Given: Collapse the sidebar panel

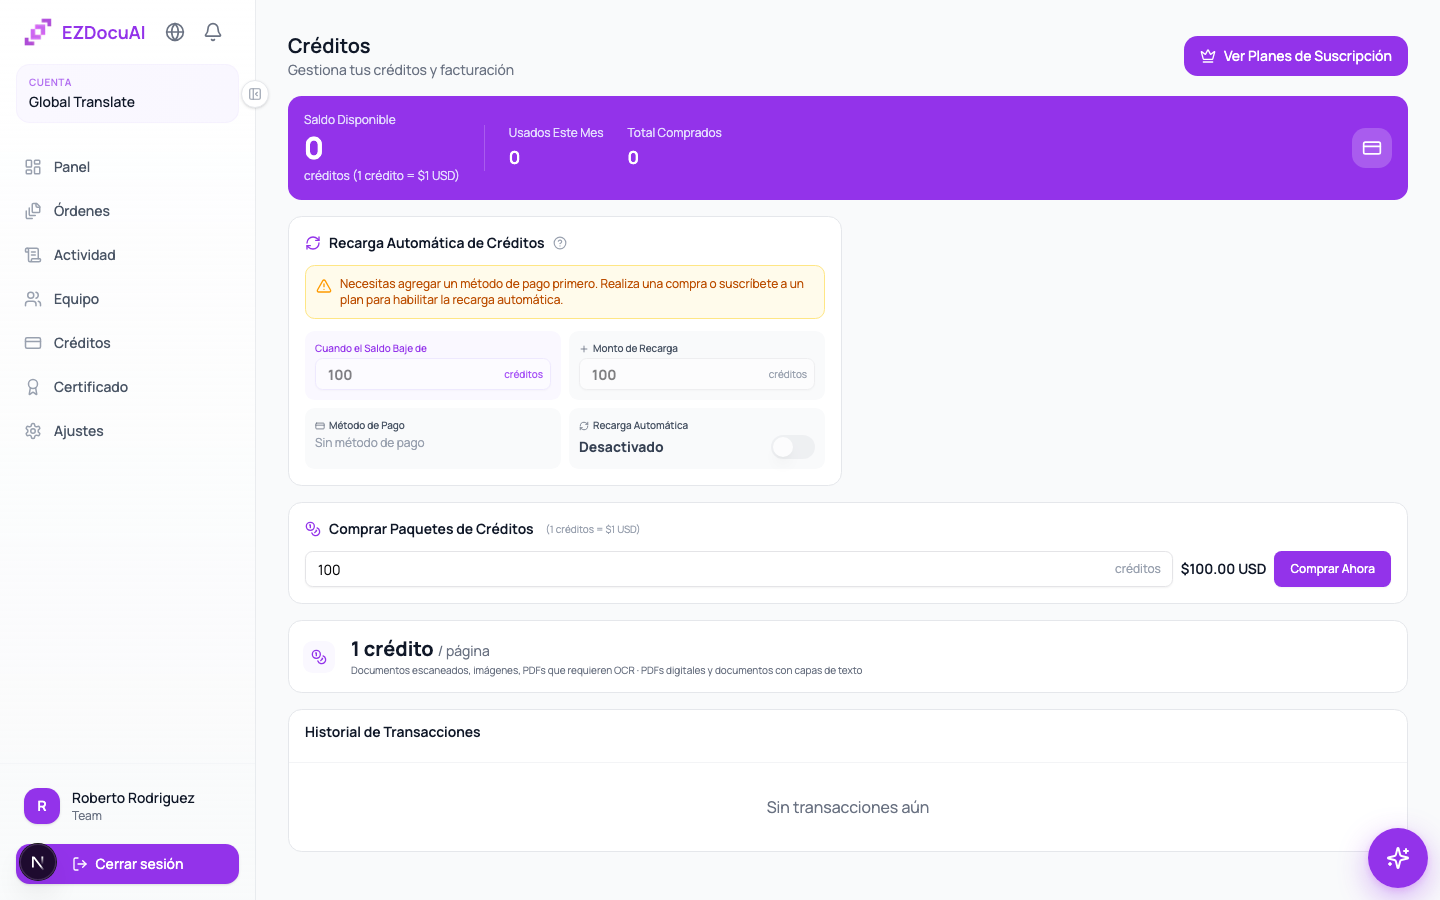Looking at the screenshot, I should coord(255,94).
